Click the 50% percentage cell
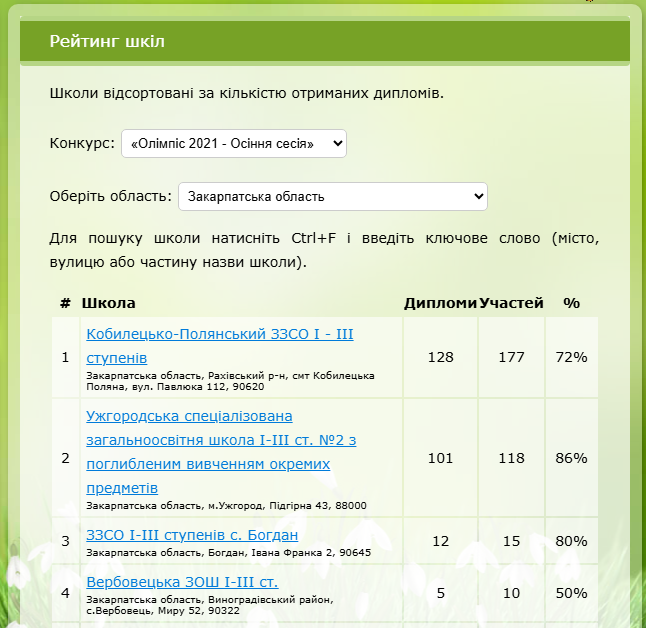This screenshot has width=646, height=628. [x=571, y=593]
